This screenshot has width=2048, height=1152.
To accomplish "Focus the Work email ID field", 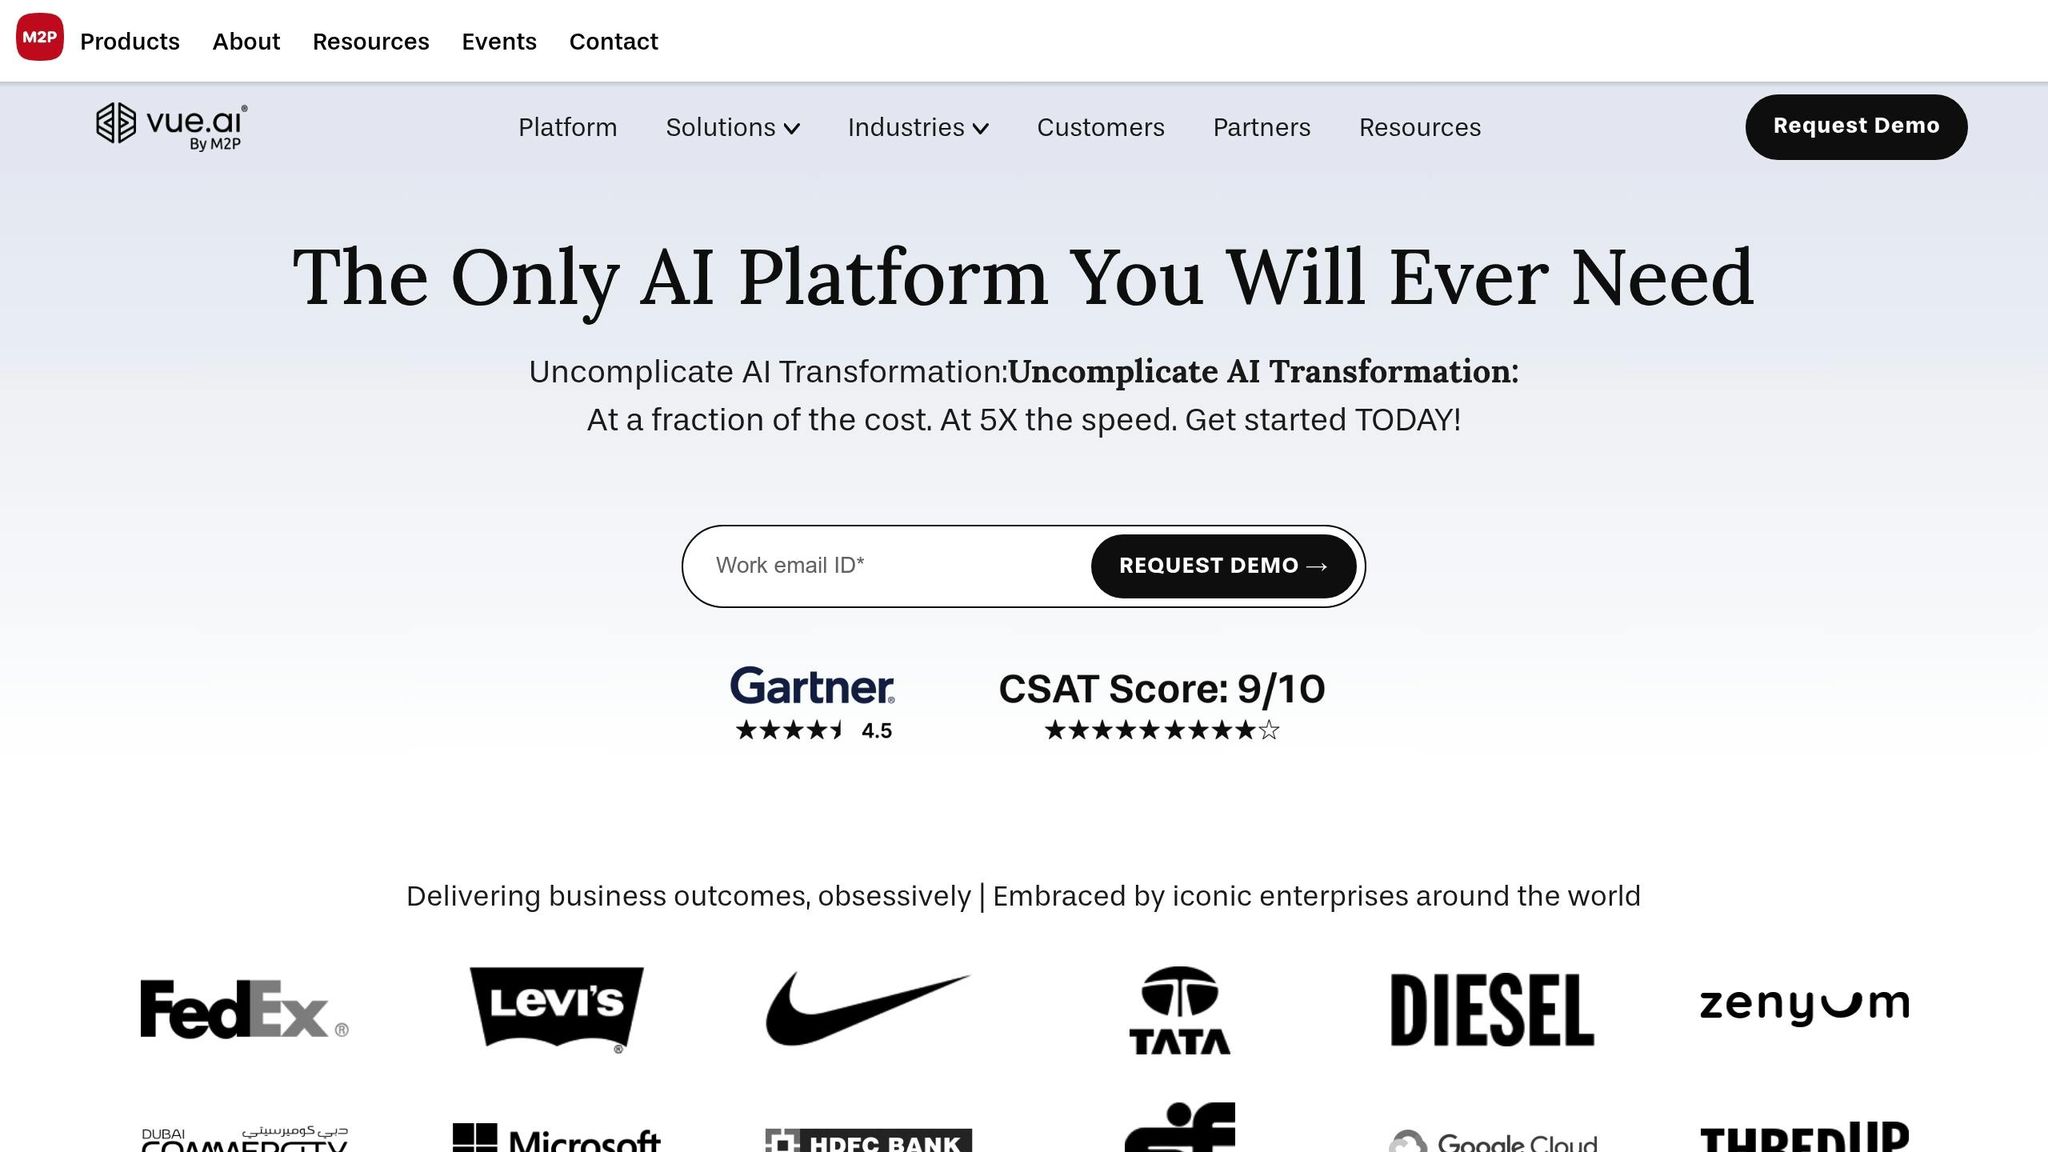I will 890,566.
